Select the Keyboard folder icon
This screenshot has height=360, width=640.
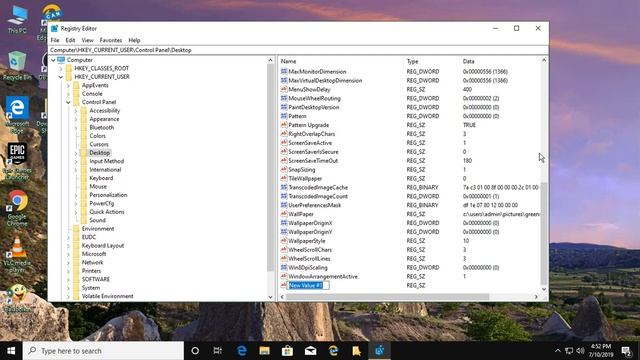point(84,178)
